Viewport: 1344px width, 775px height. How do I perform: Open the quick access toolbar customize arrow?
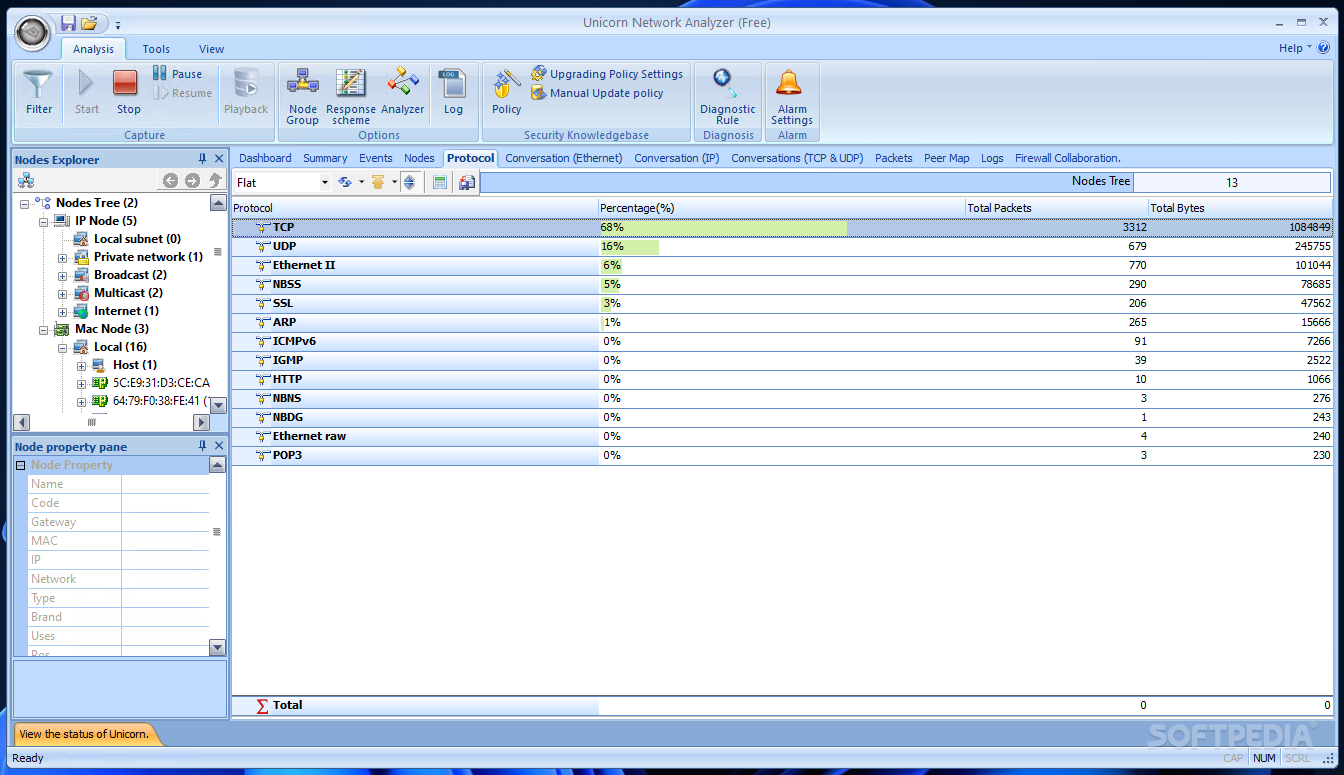click(117, 24)
